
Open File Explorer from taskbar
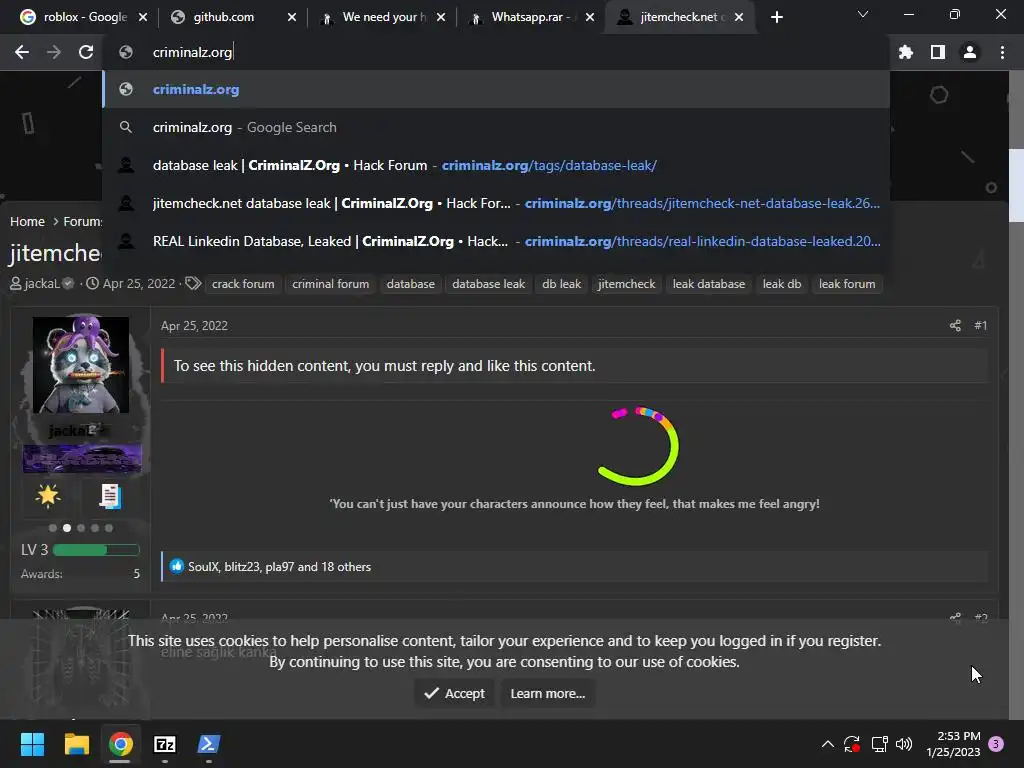pyautogui.click(x=76, y=744)
